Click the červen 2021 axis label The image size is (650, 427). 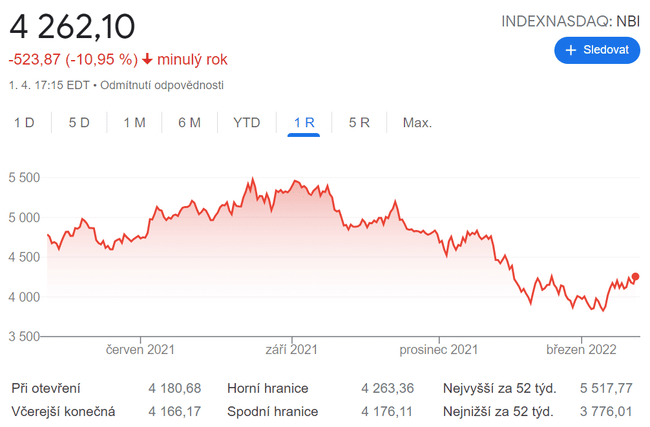pos(140,350)
